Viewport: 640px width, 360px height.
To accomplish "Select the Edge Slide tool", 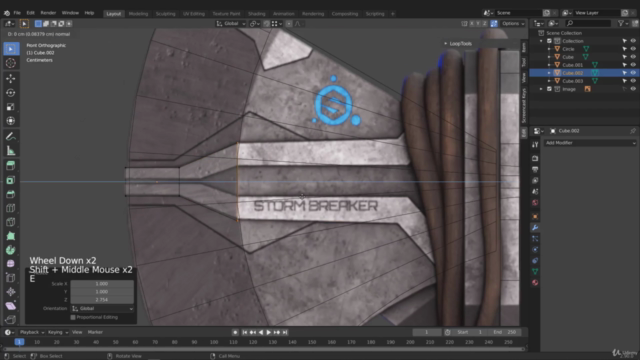I will click(x=11, y=278).
